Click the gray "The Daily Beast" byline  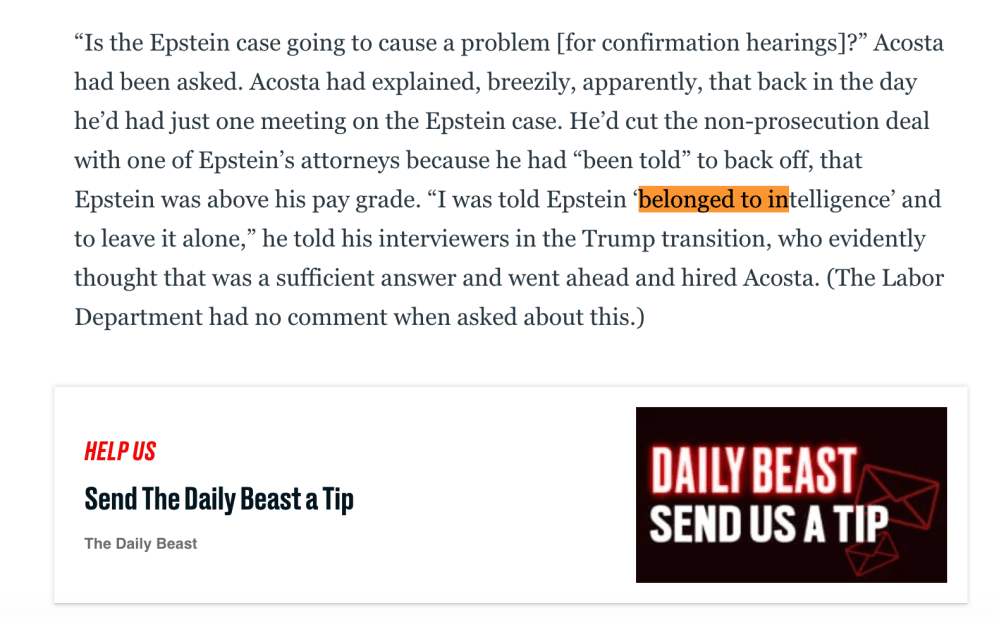(x=141, y=544)
